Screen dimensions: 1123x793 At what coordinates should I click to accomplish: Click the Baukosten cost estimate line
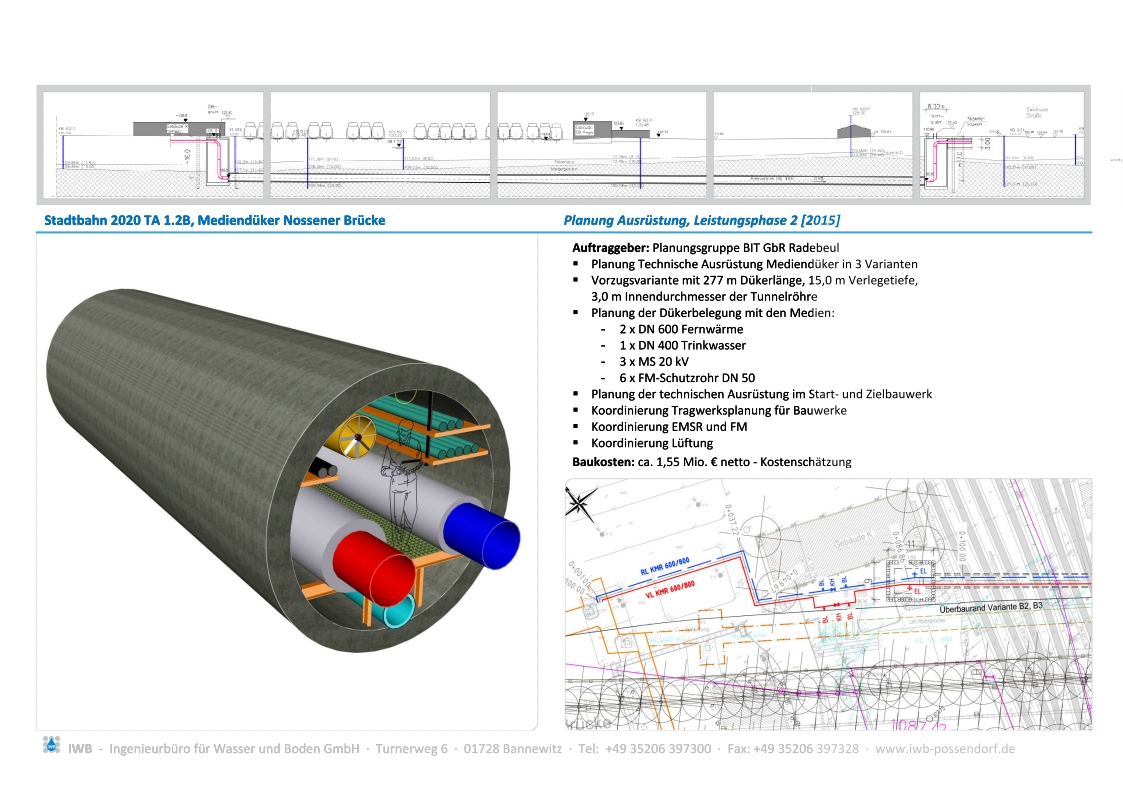[x=711, y=461]
